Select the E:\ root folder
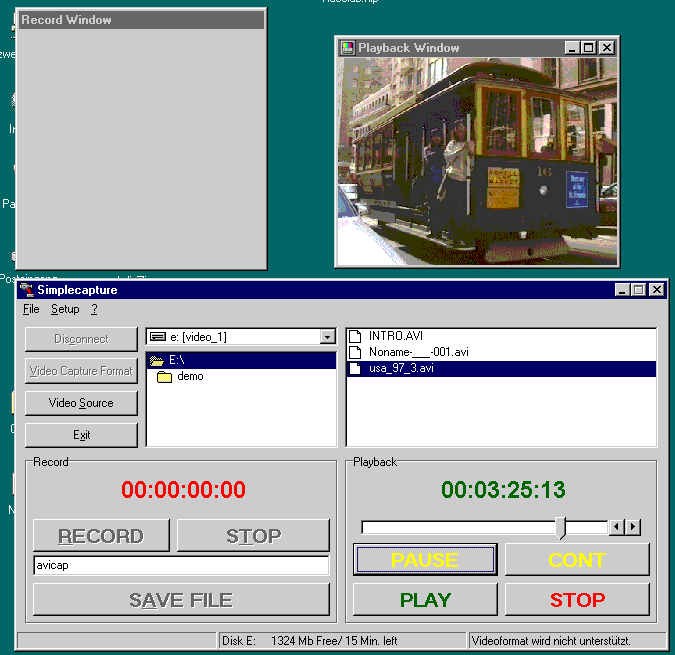The height and width of the screenshot is (655, 675). pos(241,360)
